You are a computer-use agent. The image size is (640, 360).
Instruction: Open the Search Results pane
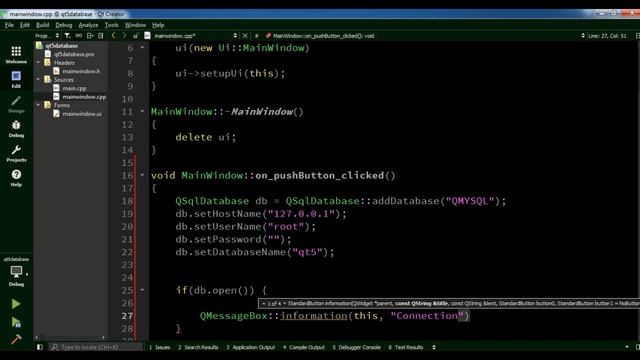pos(198,347)
